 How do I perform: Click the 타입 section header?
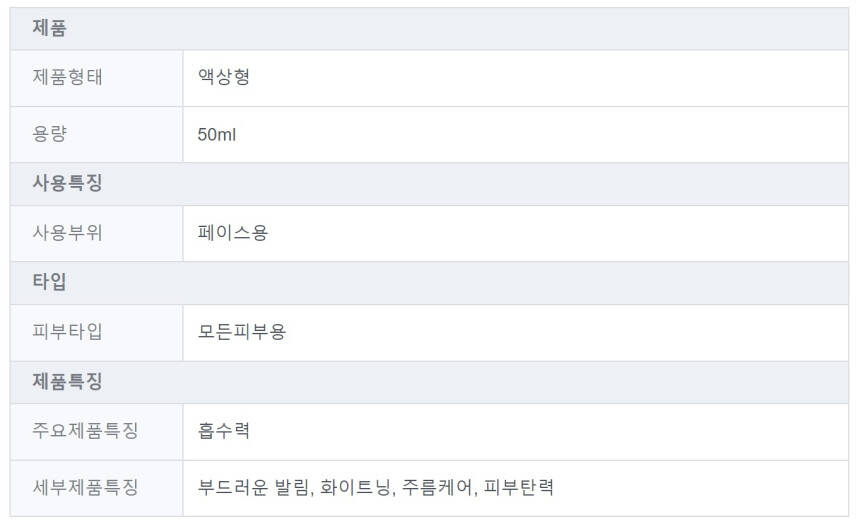(50, 283)
